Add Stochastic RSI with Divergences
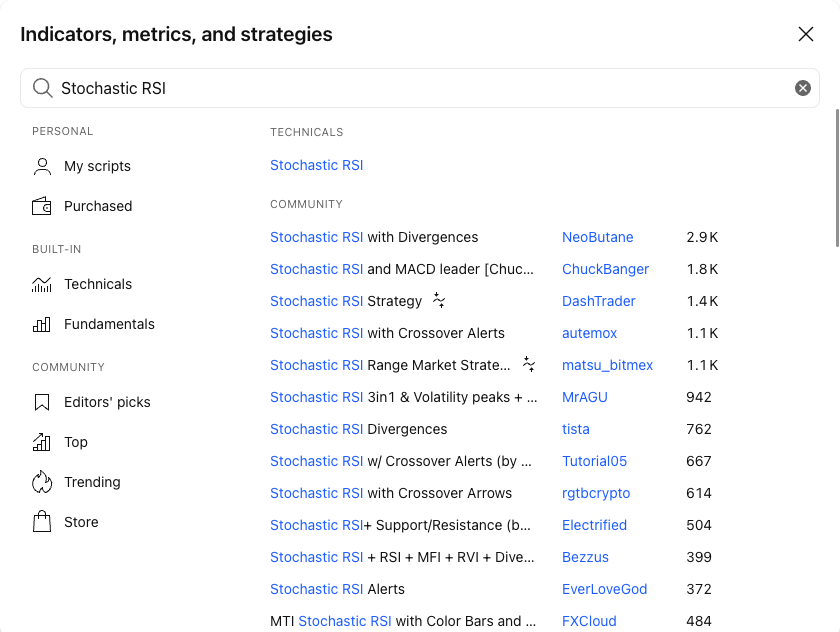840x632 pixels. (374, 237)
